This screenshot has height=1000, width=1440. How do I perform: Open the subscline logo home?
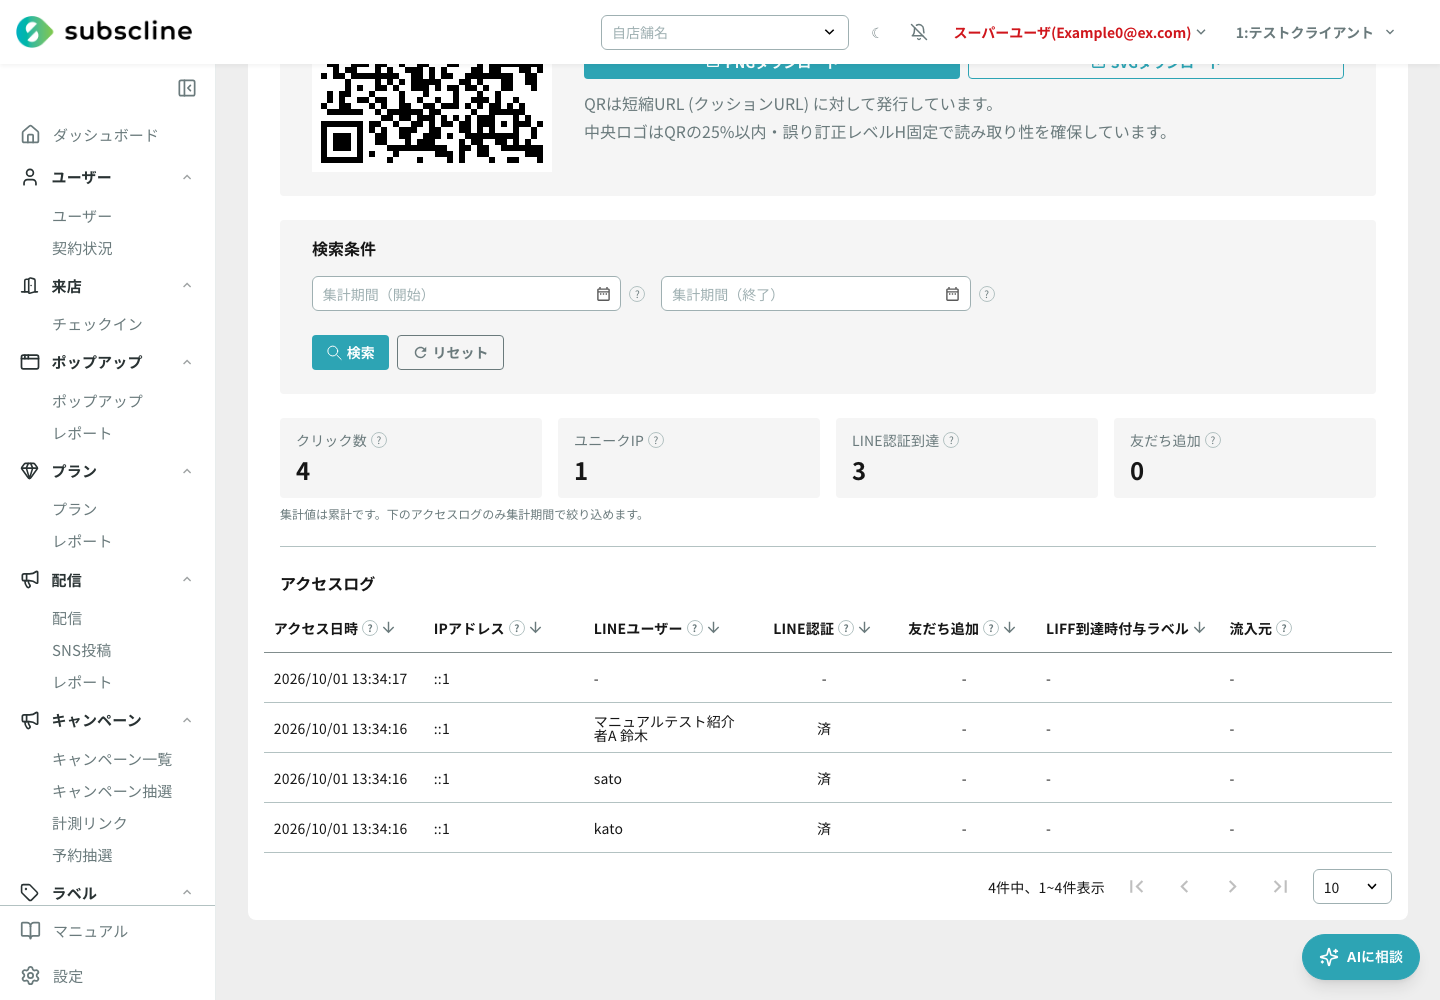pyautogui.click(x=104, y=32)
